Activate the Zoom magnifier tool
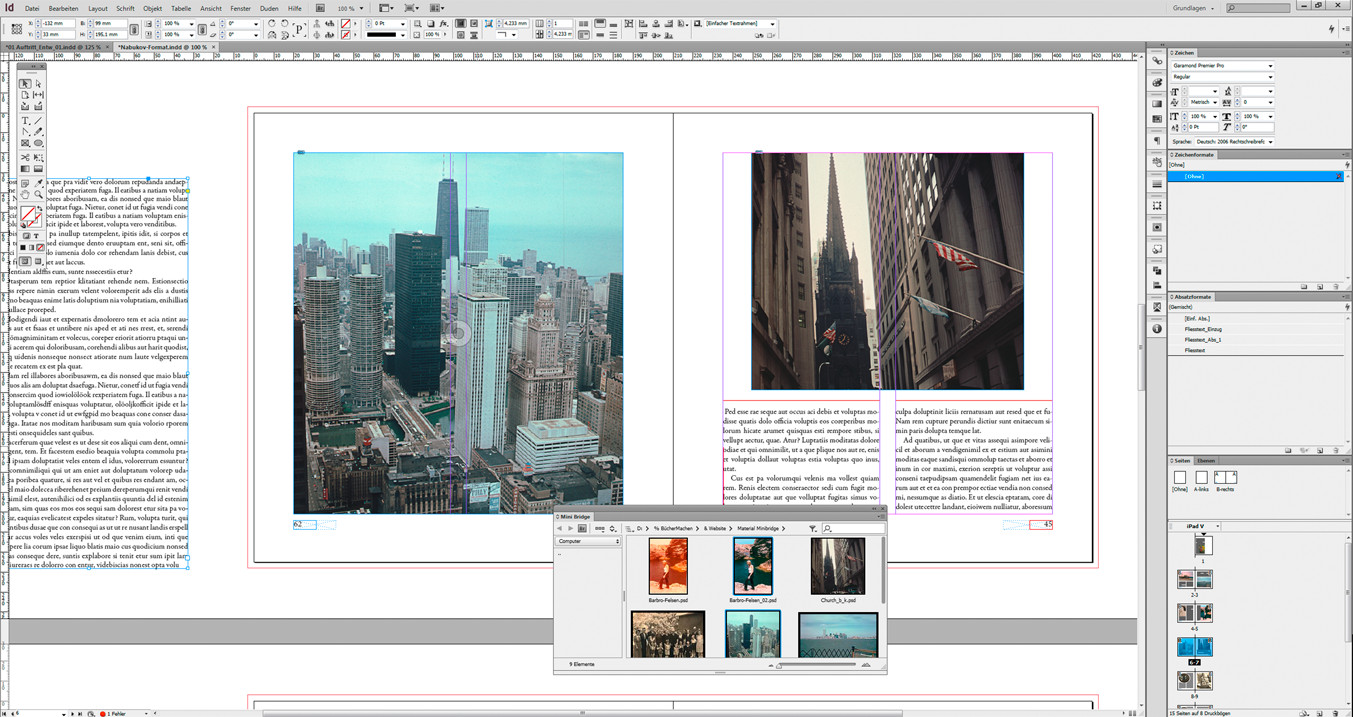The height and width of the screenshot is (717, 1353). 38,195
